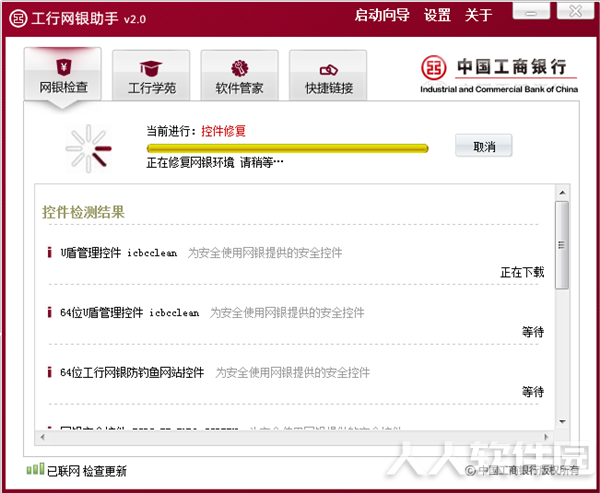The width and height of the screenshot is (600, 493).
Task: Open the 关于 menu item
Action: [478, 15]
